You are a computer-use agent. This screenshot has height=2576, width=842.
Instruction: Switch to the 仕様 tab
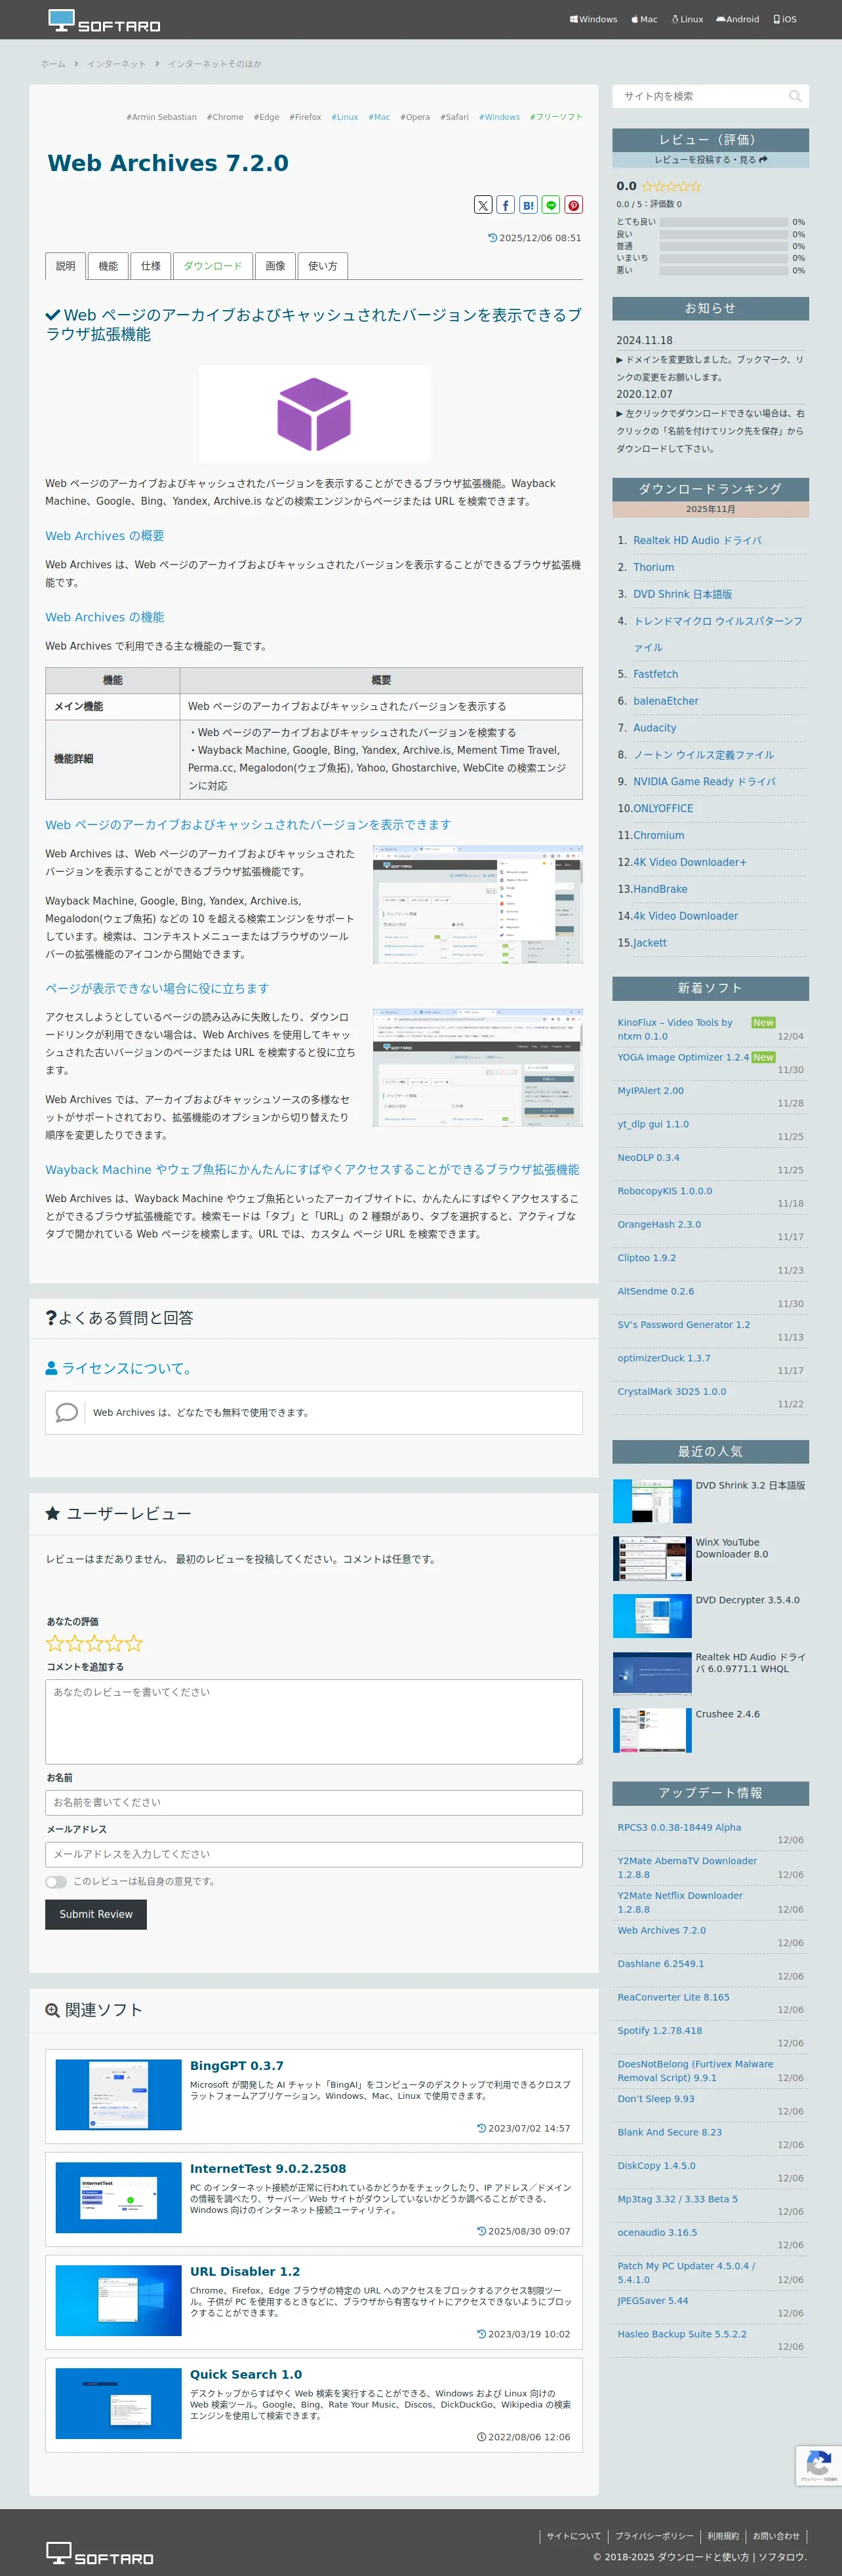(151, 266)
